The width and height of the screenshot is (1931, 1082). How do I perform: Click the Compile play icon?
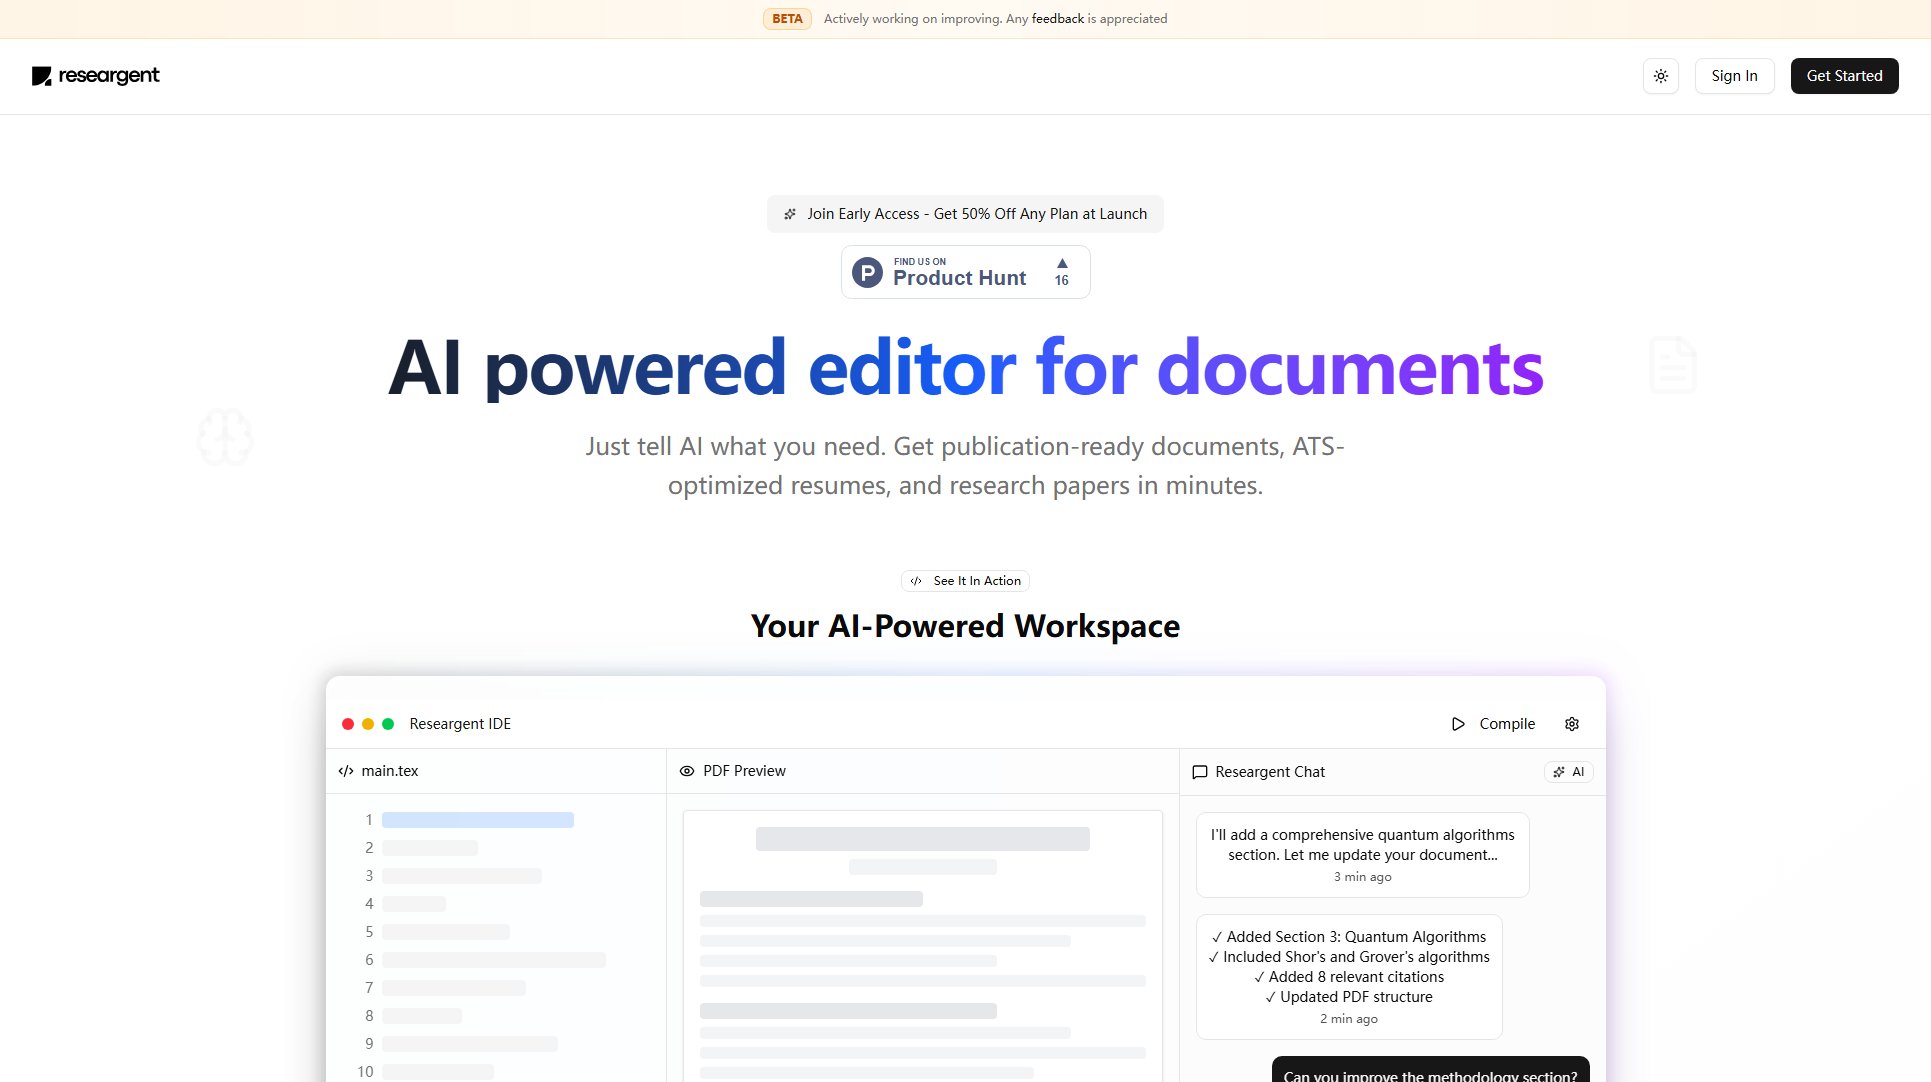(x=1458, y=724)
